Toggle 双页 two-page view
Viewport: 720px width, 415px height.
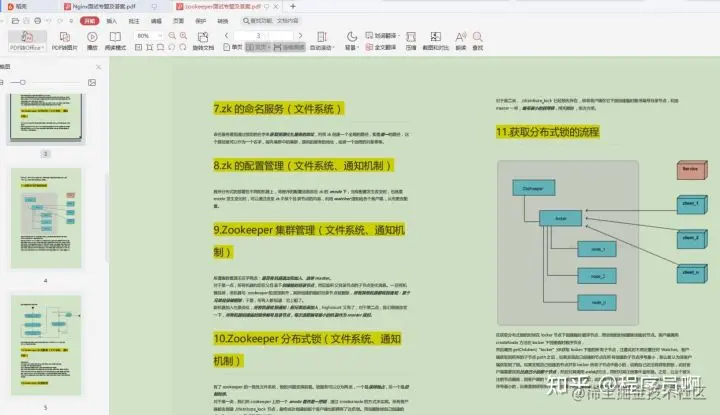(x=256, y=47)
